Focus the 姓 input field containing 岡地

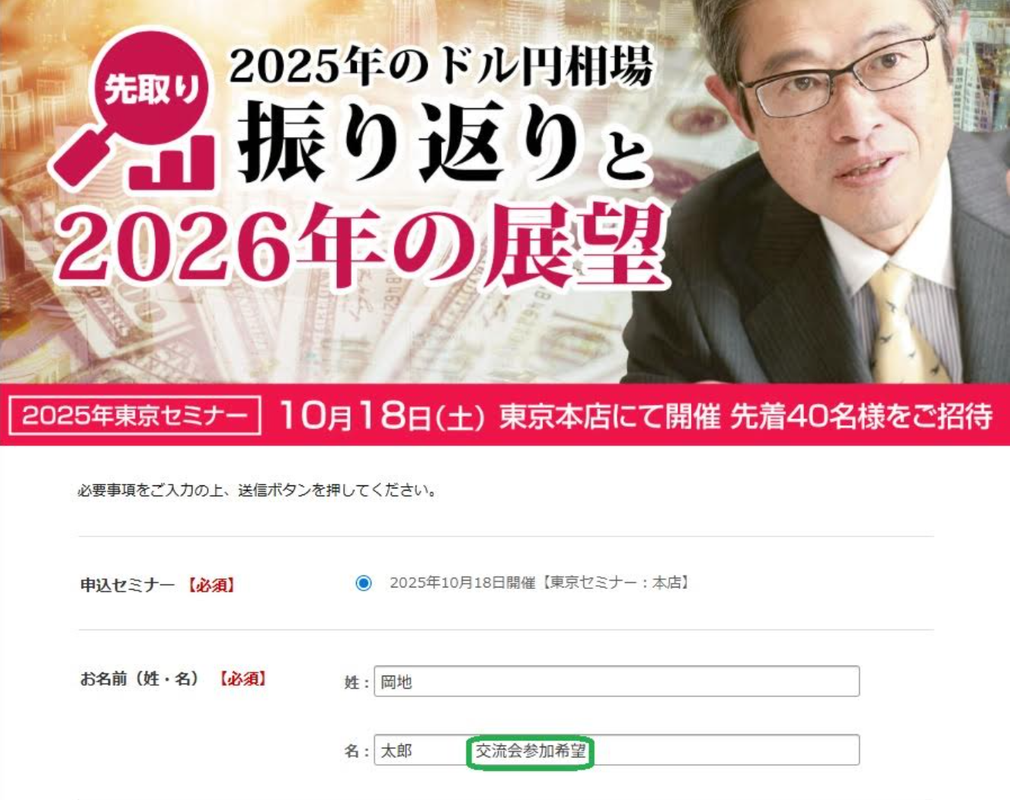(616, 681)
